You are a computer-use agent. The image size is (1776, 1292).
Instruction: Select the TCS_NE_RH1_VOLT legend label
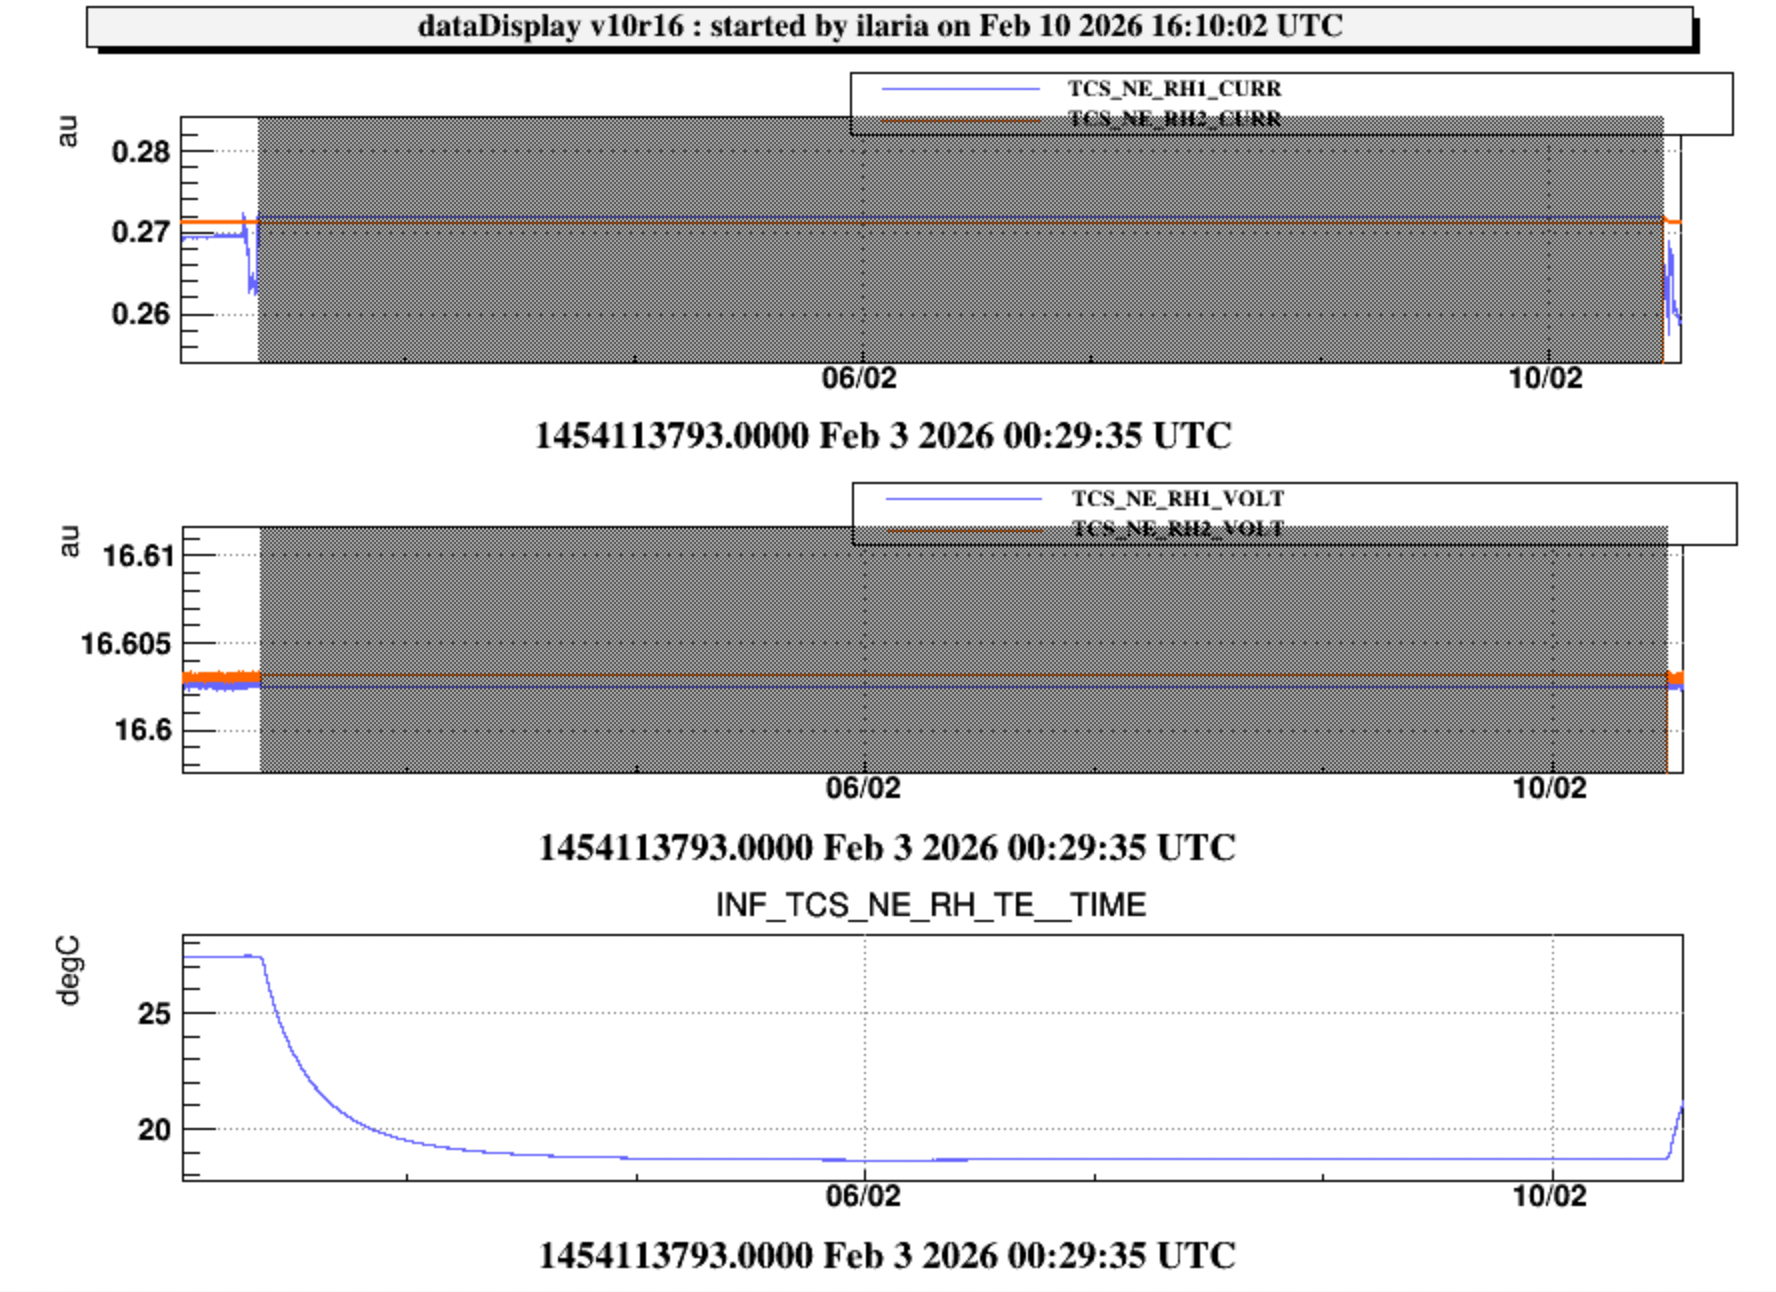click(x=1177, y=499)
